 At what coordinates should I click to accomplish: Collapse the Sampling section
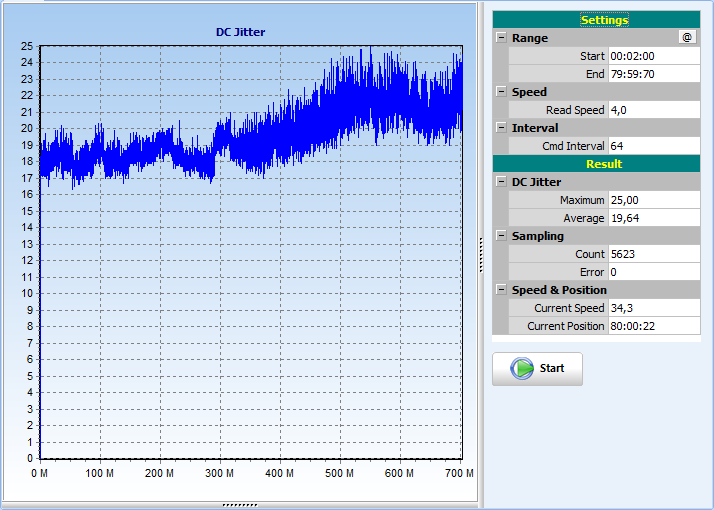(x=501, y=235)
